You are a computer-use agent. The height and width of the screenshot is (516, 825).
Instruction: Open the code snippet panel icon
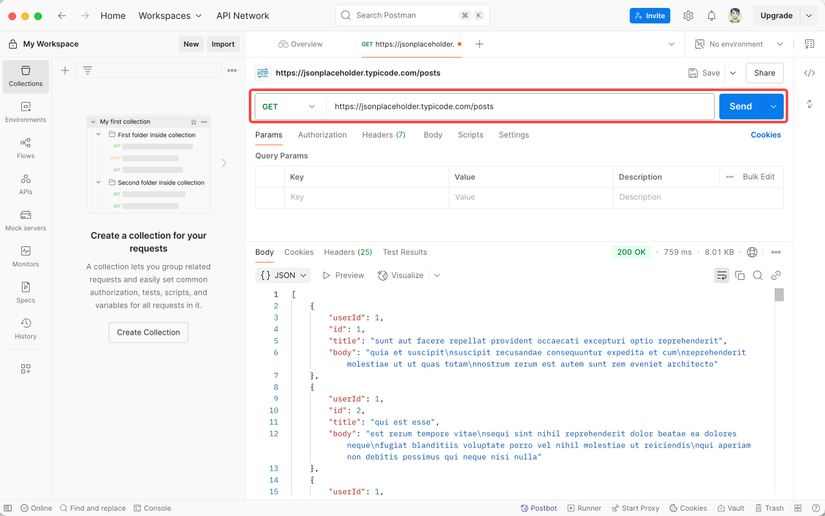click(x=809, y=73)
